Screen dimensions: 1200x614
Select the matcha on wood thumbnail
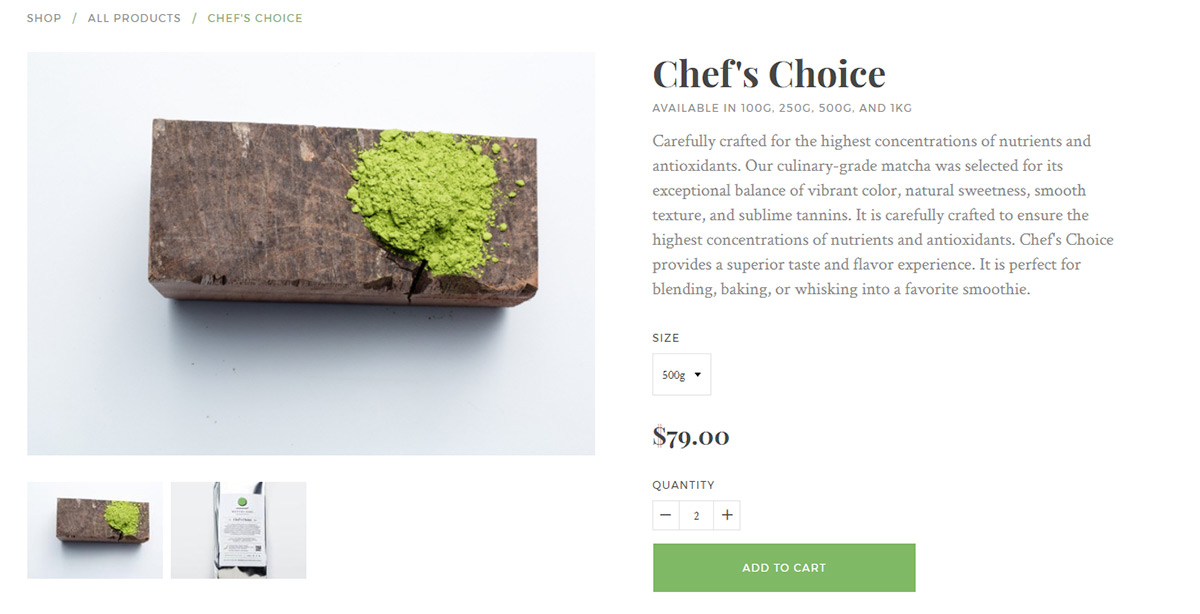tap(95, 530)
